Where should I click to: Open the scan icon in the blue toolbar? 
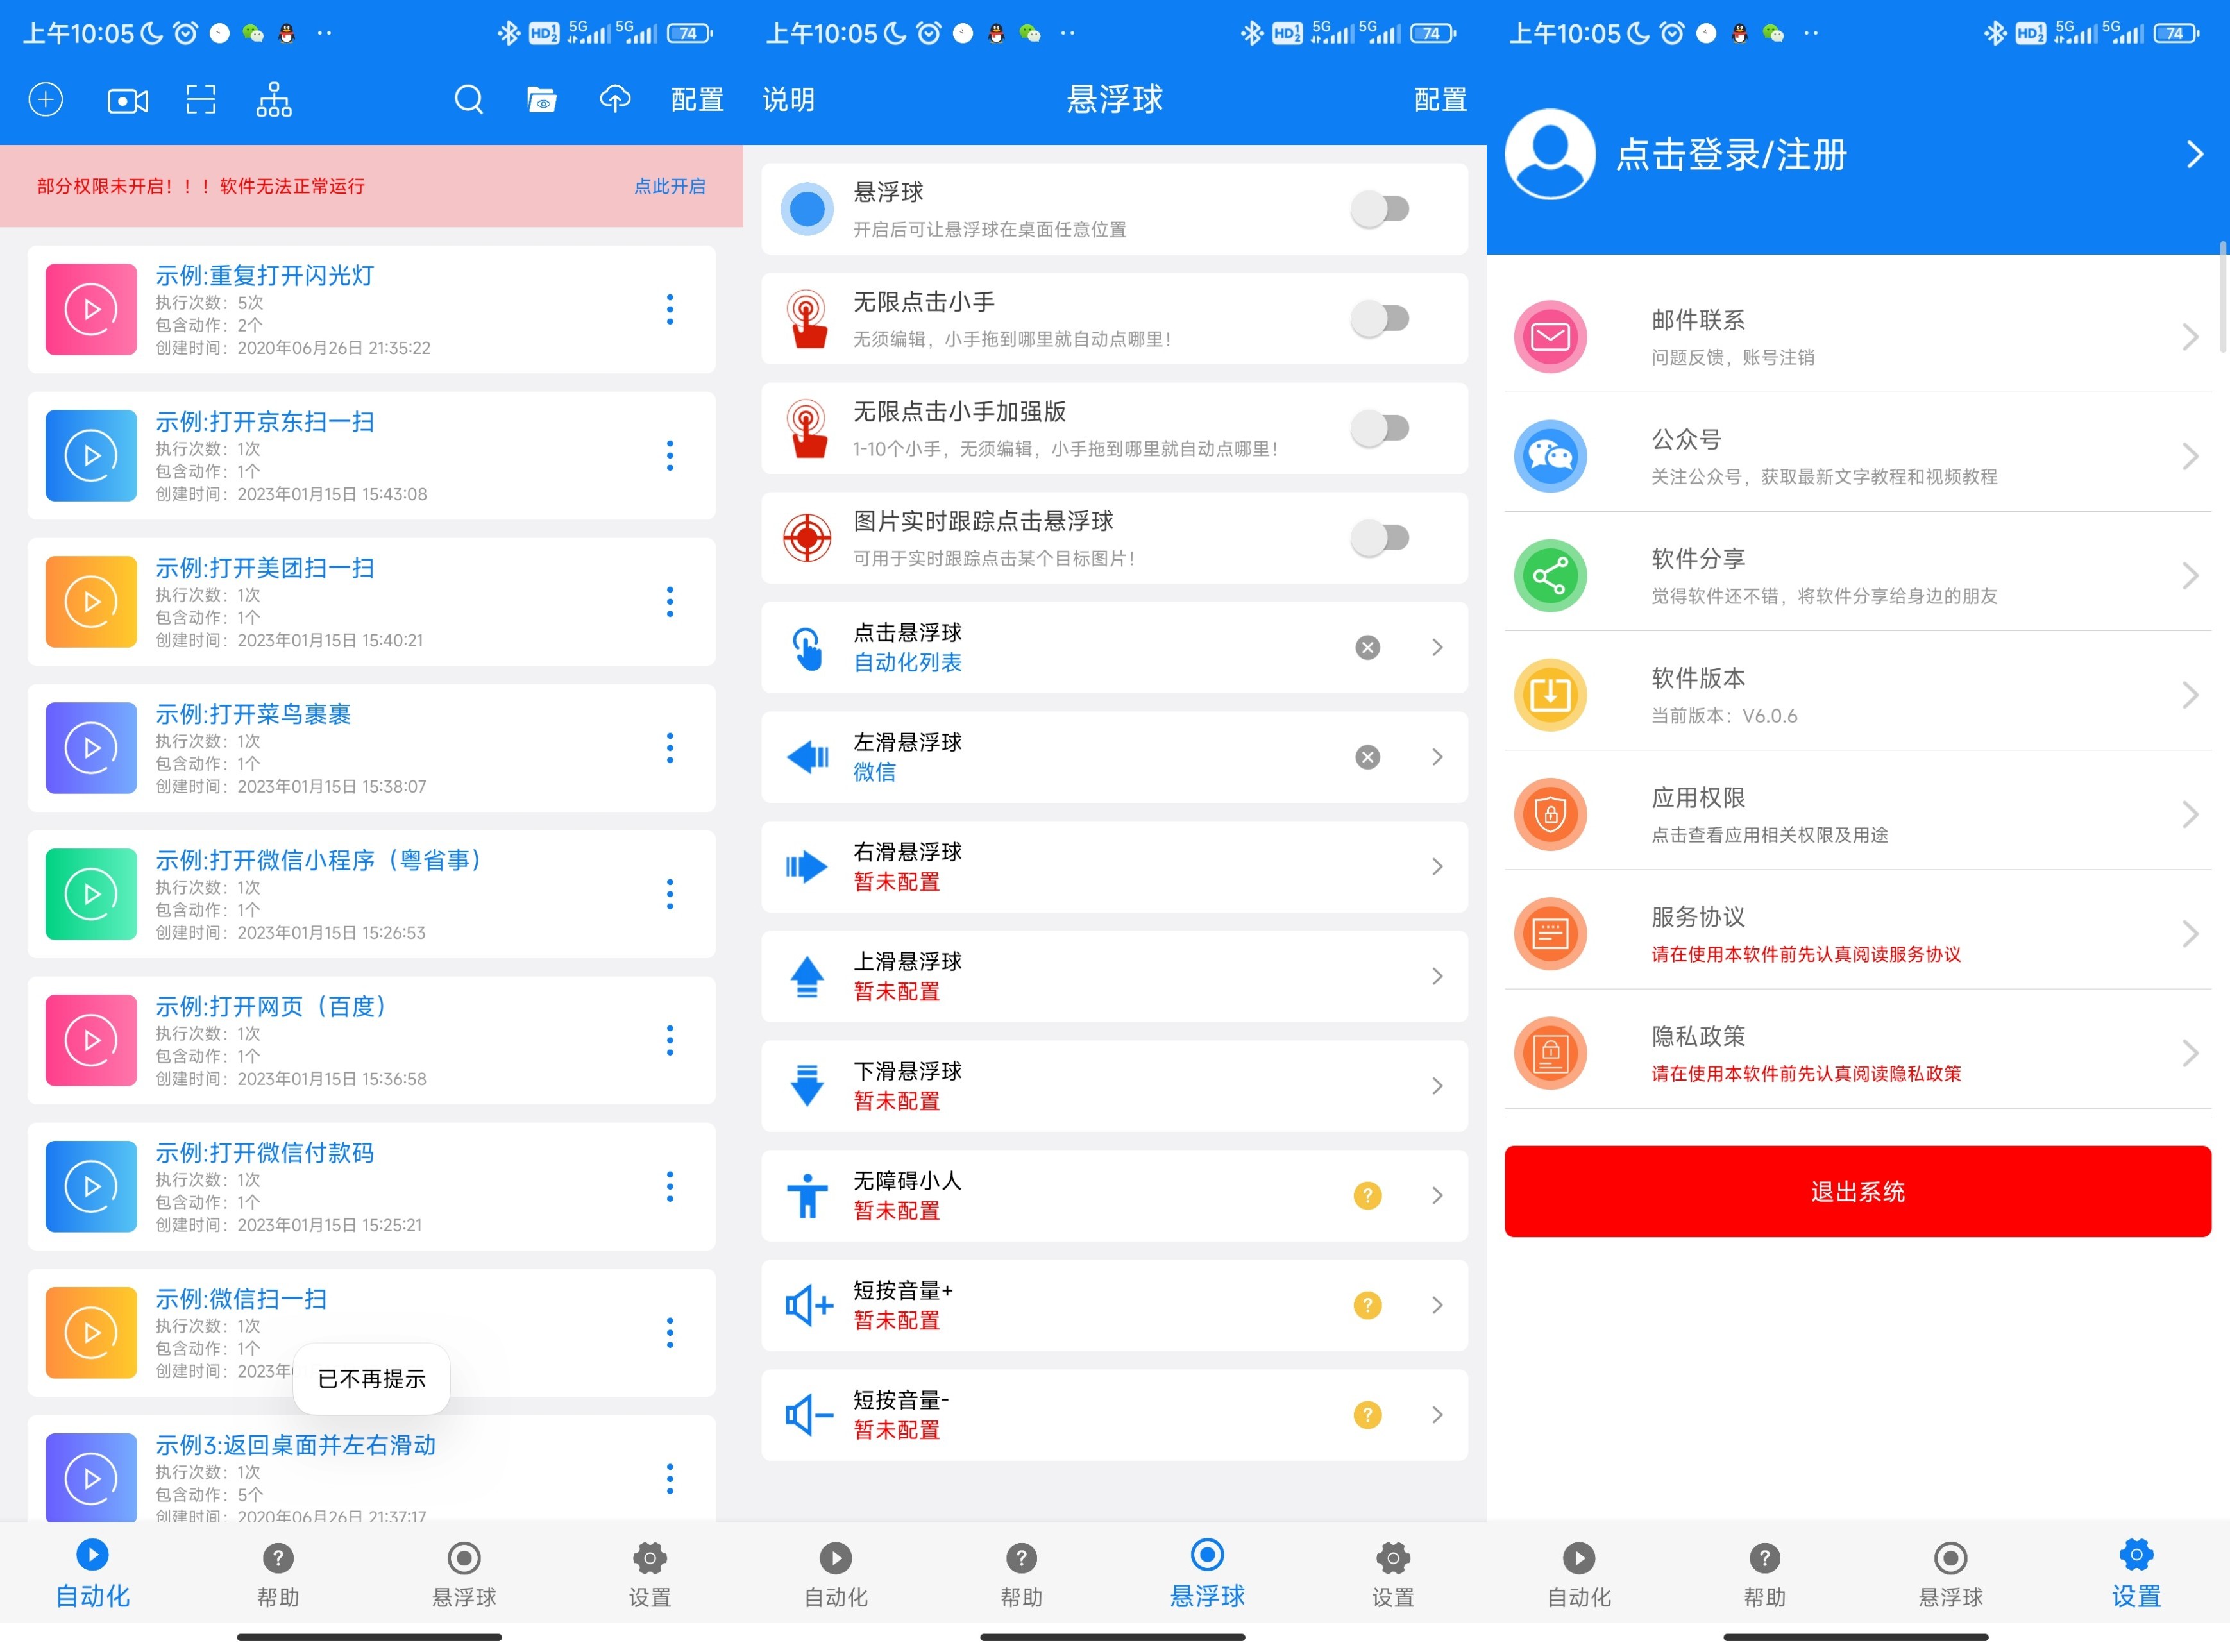point(201,99)
